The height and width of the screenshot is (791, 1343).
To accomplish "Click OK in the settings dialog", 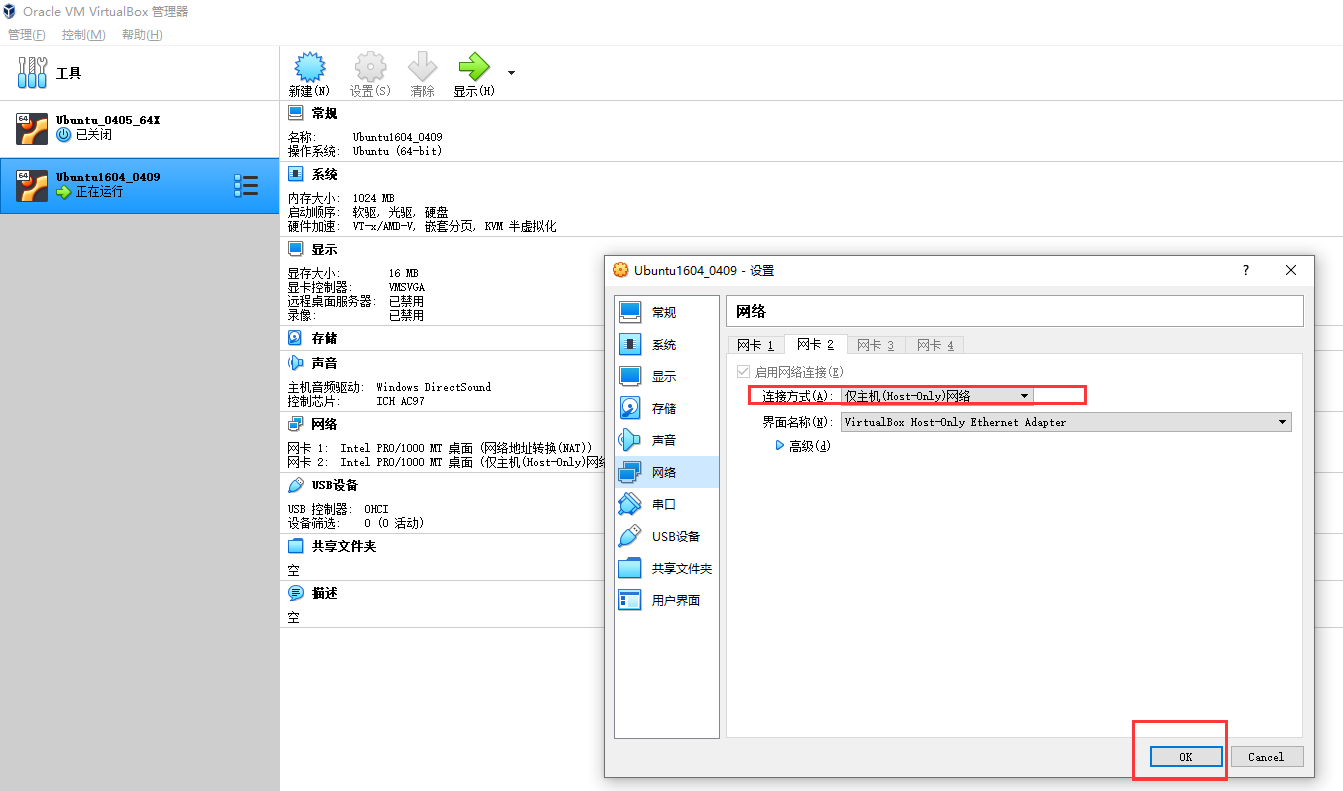I will tap(1185, 757).
